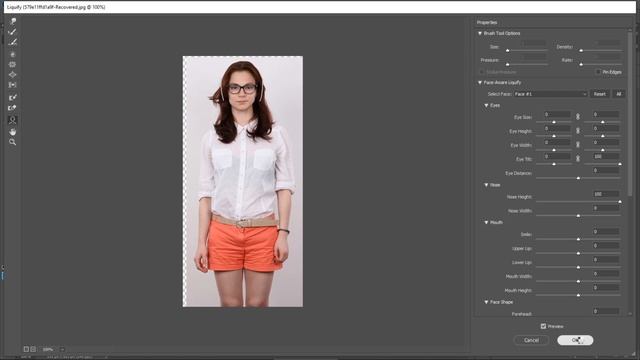
Task: Click the Upper Lip slider
Action: point(578,253)
